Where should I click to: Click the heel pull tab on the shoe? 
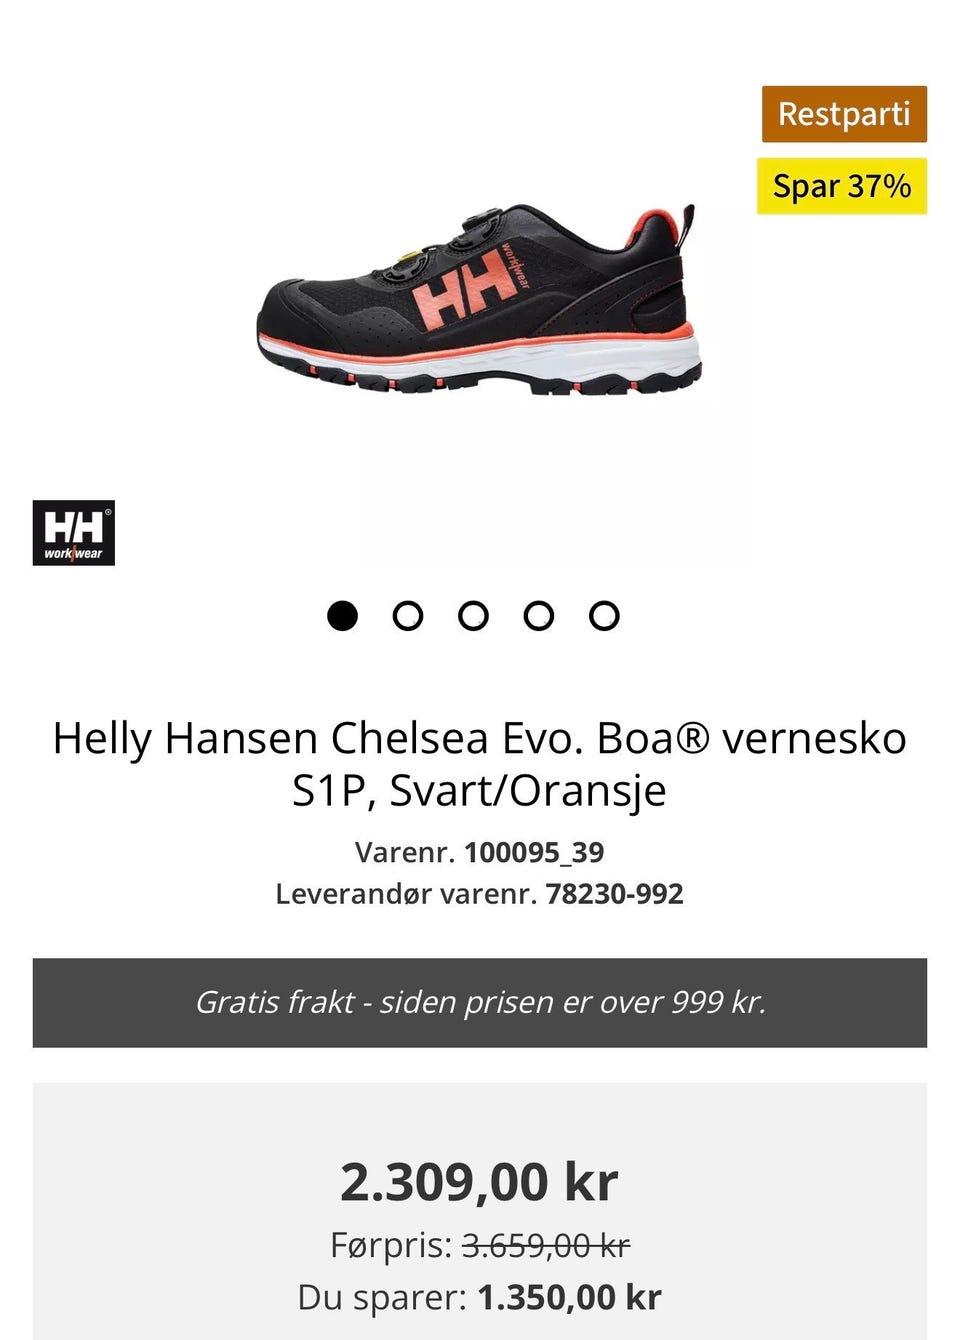(x=688, y=227)
